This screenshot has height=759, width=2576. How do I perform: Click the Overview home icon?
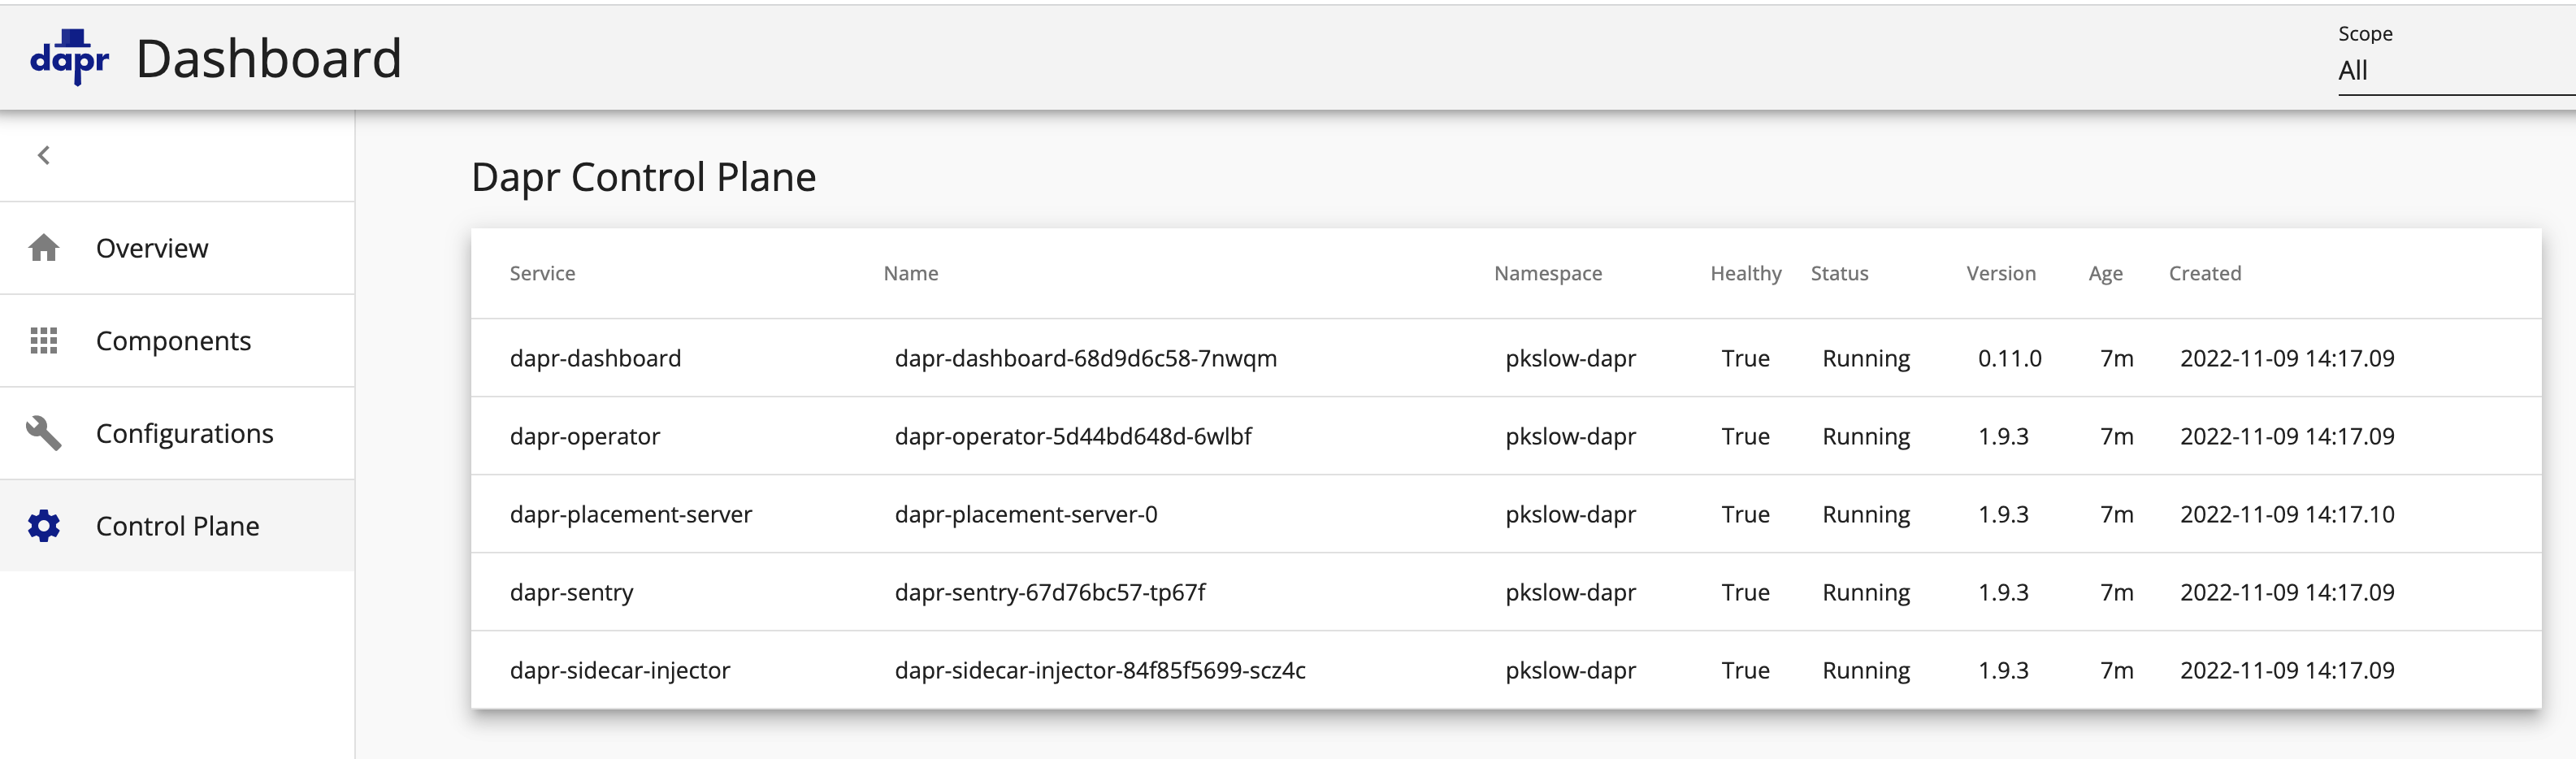click(44, 247)
